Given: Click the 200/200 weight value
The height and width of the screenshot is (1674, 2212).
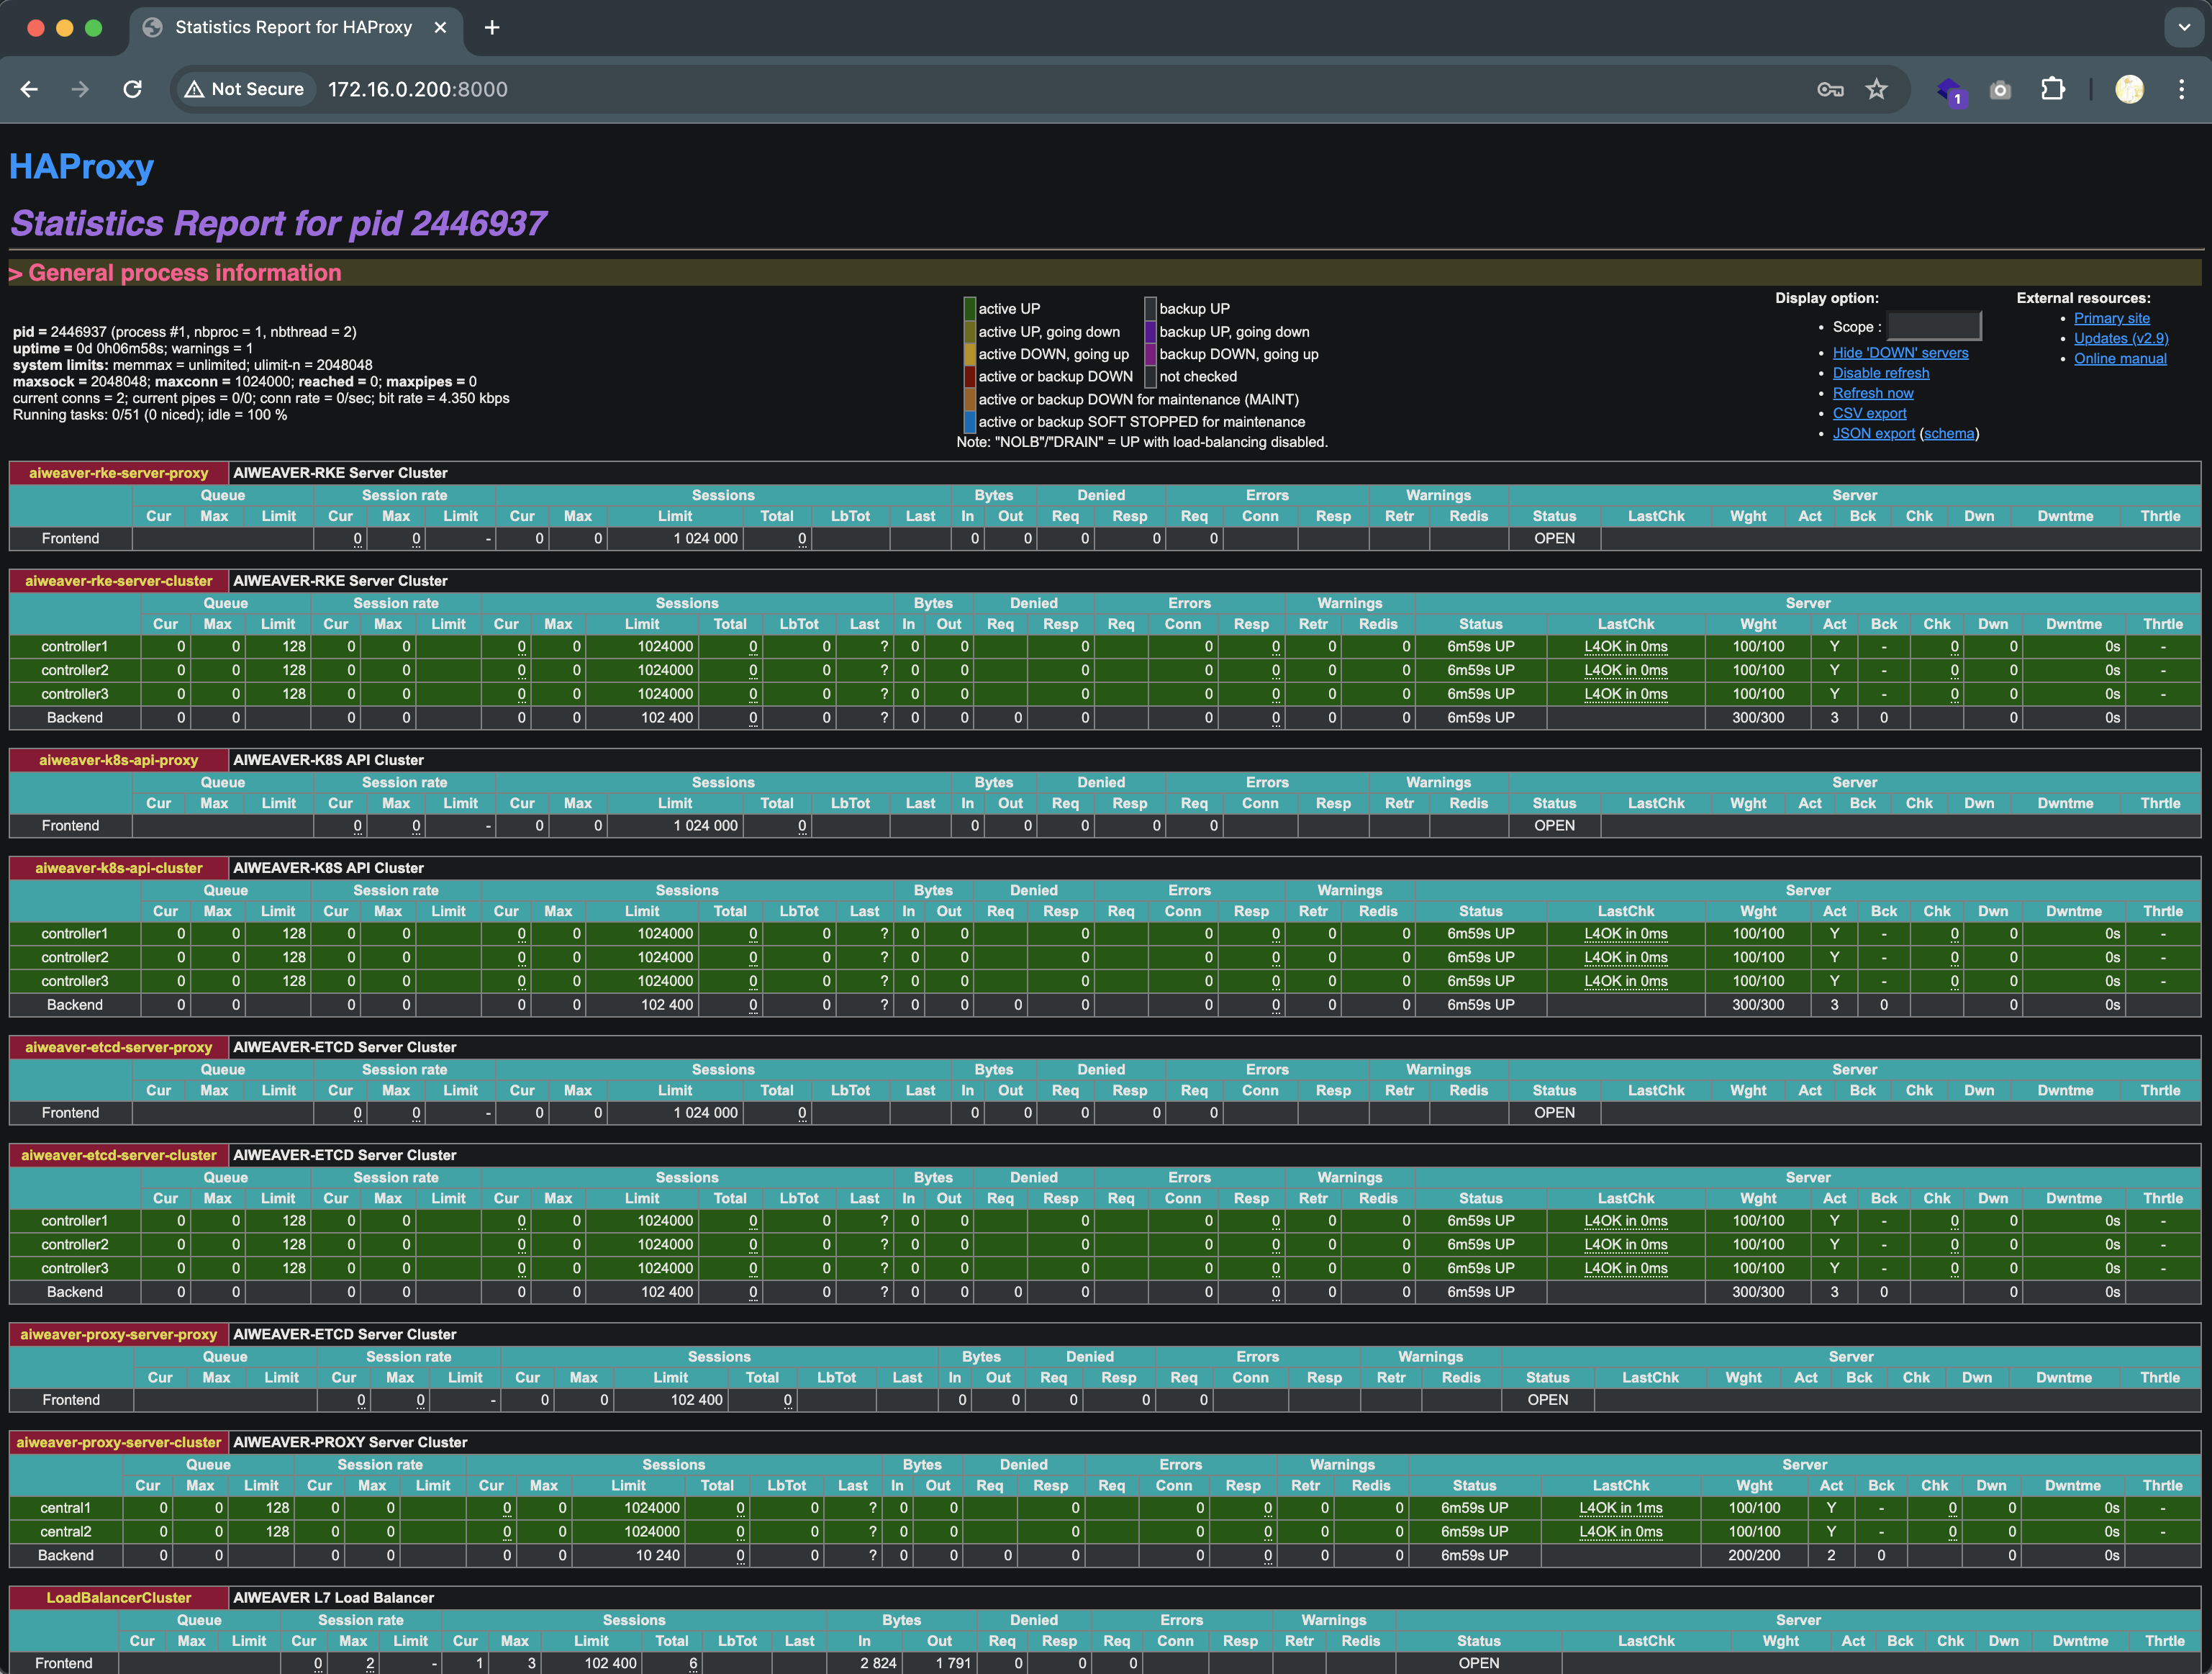Looking at the screenshot, I should 1754,1556.
